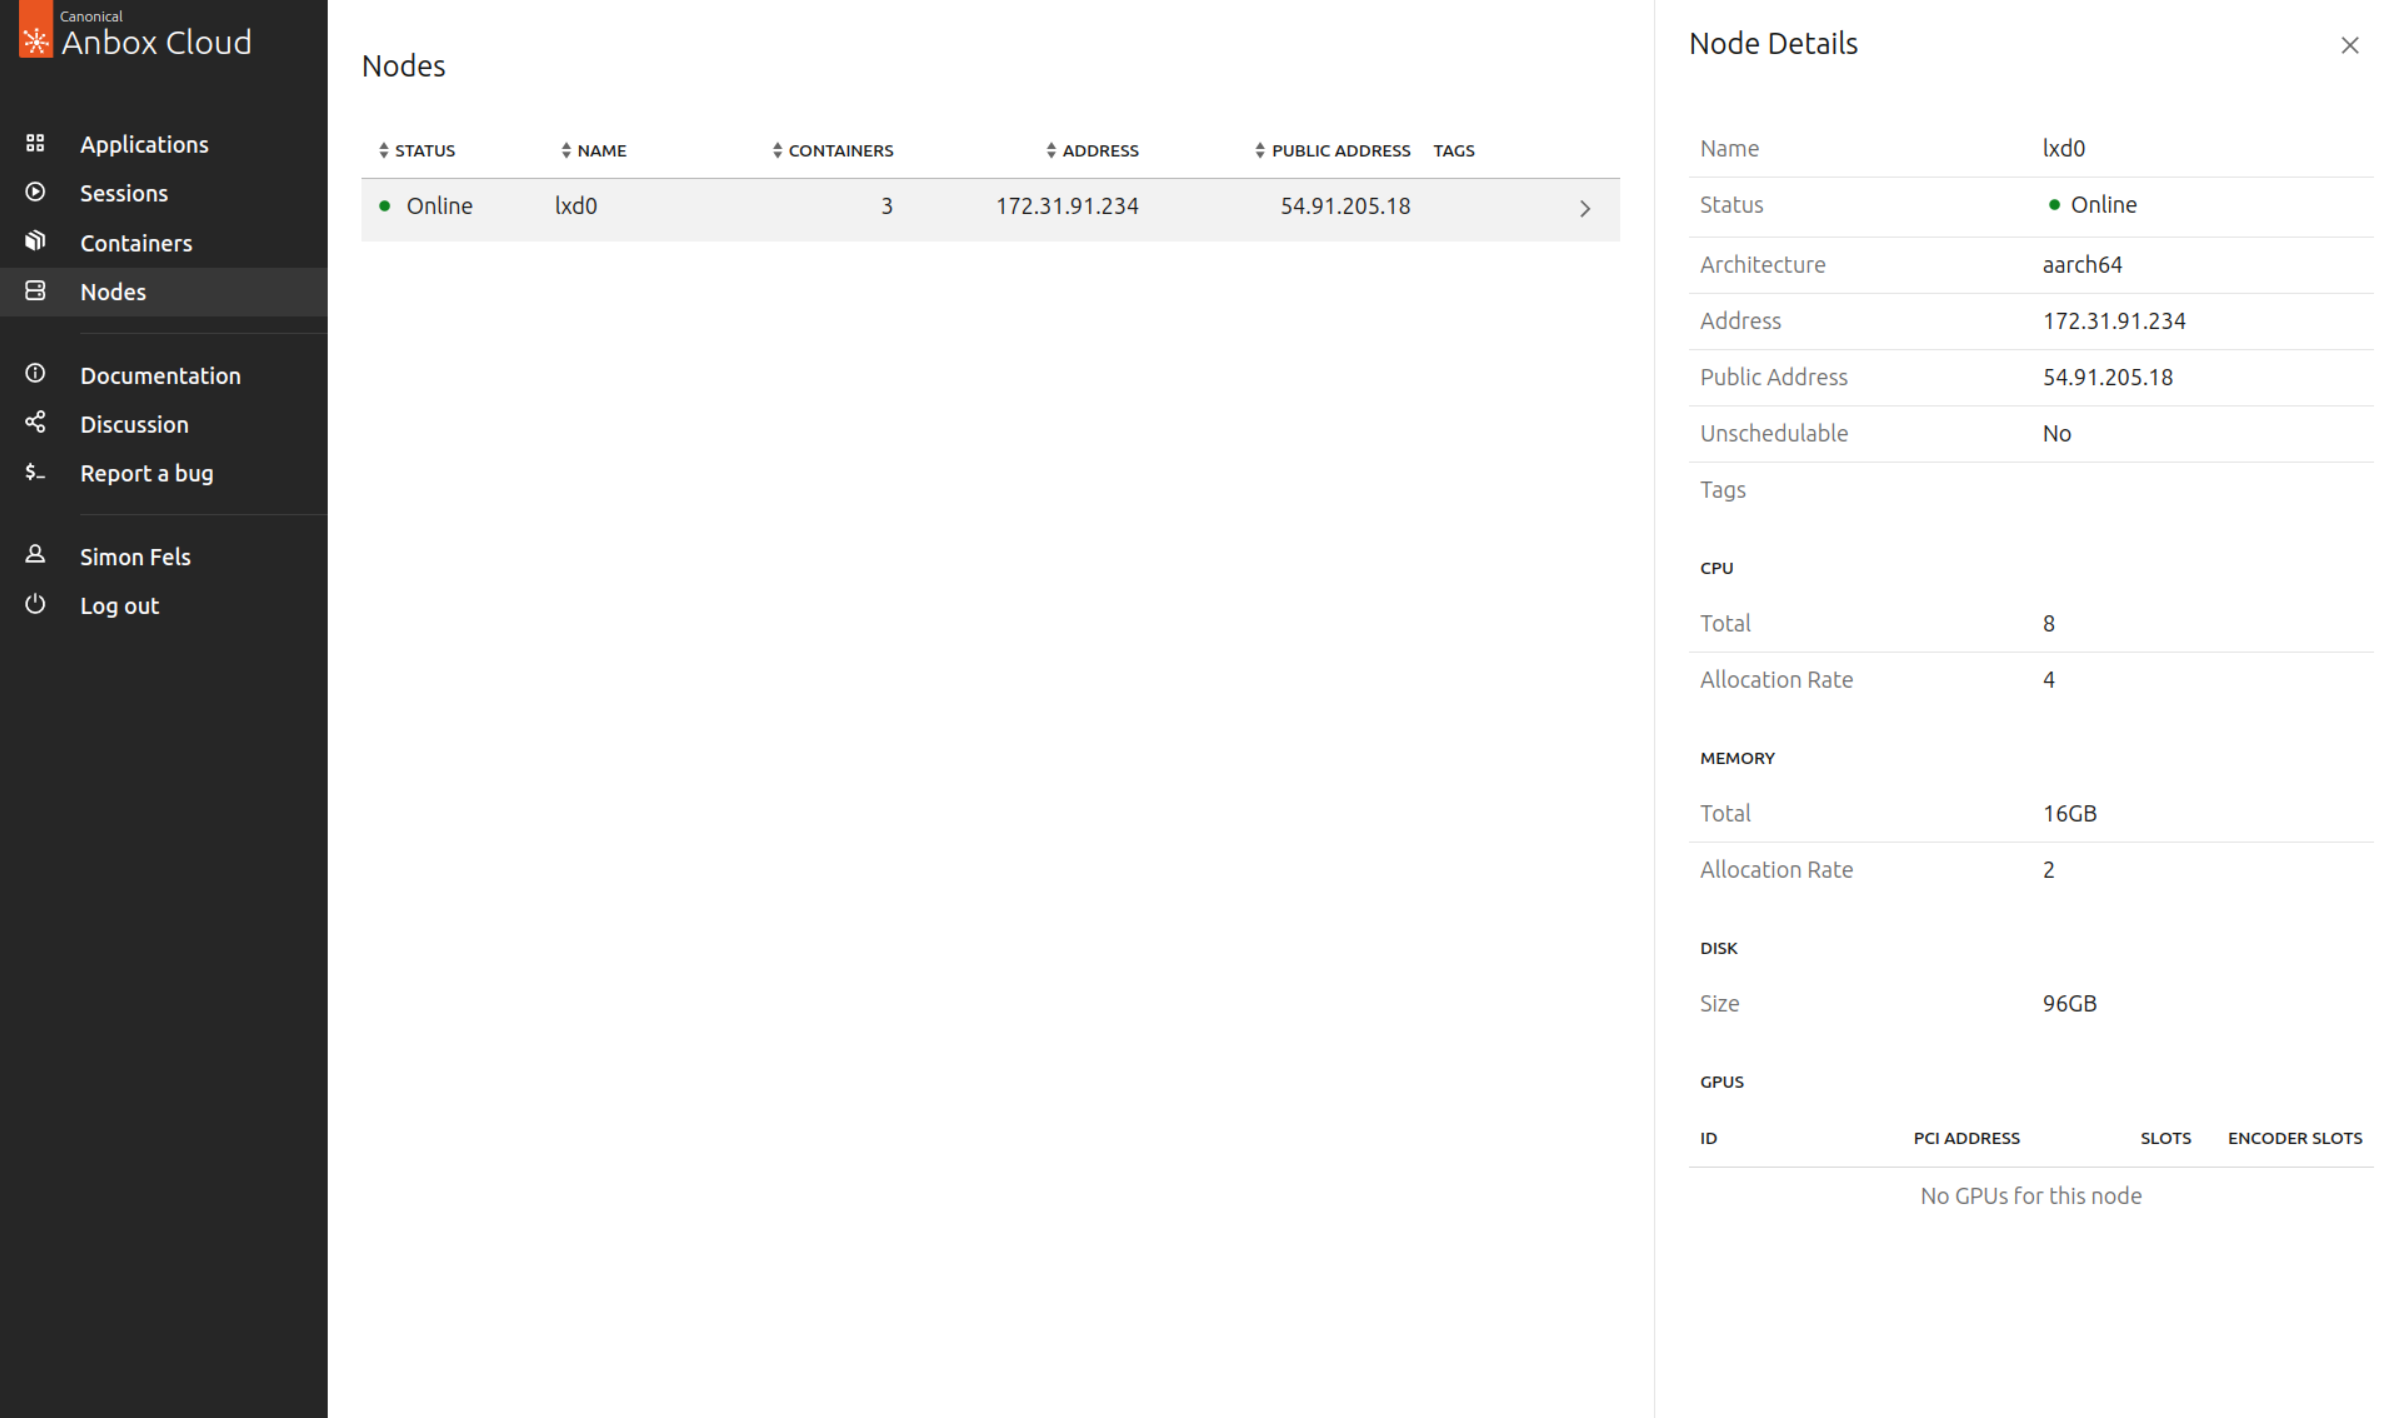Open the Documentation link
Viewport: 2391px width, 1418px height.
160,374
